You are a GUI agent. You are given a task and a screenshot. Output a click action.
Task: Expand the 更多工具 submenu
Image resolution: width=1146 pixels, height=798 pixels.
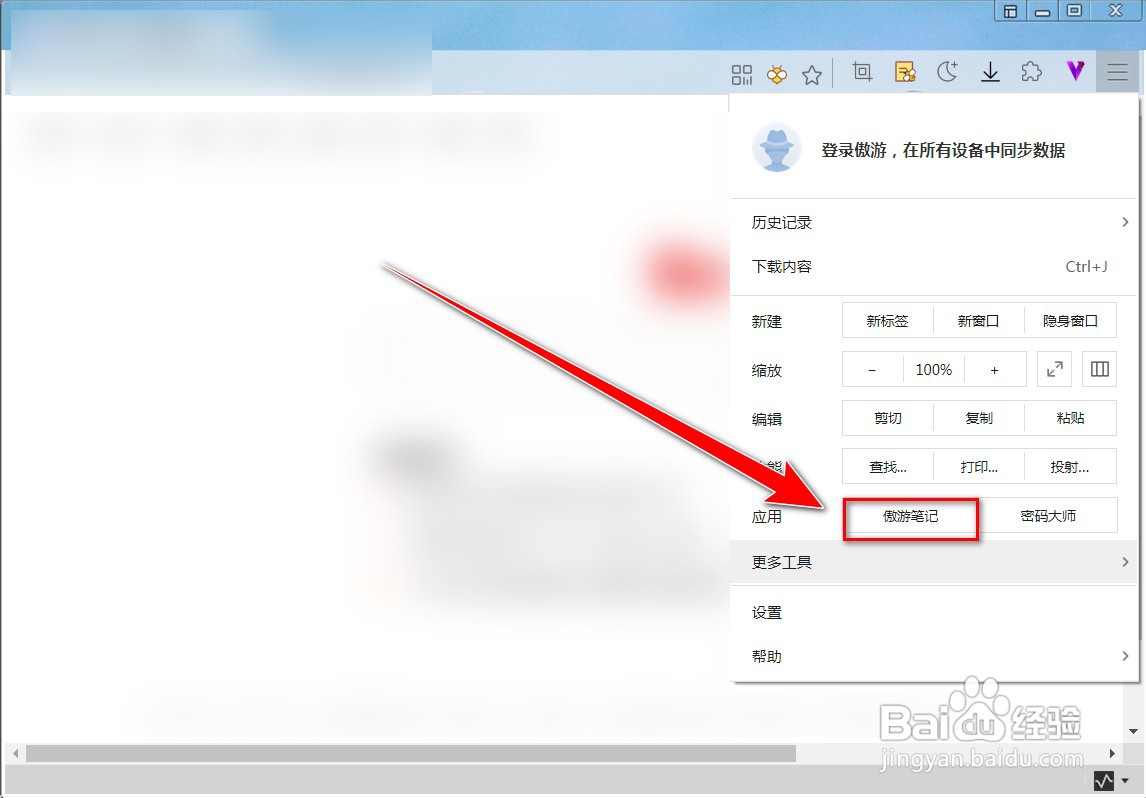pyautogui.click(x=934, y=562)
